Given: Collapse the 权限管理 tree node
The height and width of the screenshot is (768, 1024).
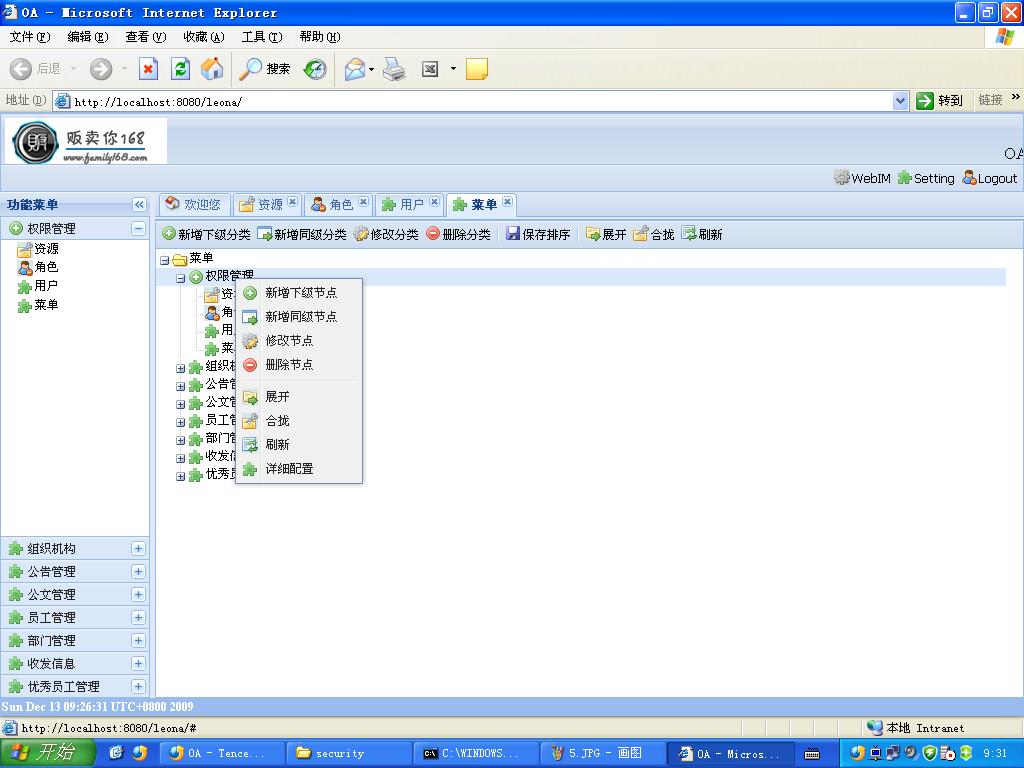Looking at the screenshot, I should tap(180, 278).
